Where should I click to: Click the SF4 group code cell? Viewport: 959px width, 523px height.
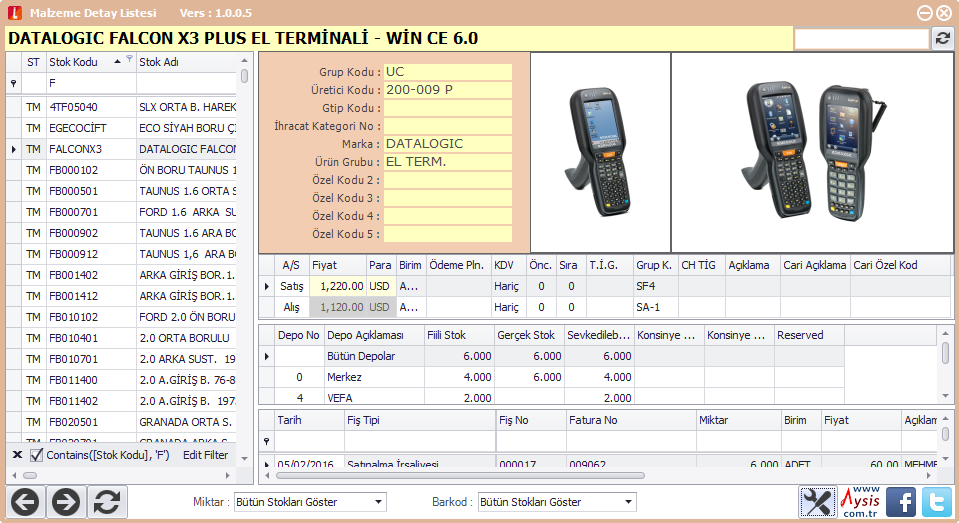[656, 286]
